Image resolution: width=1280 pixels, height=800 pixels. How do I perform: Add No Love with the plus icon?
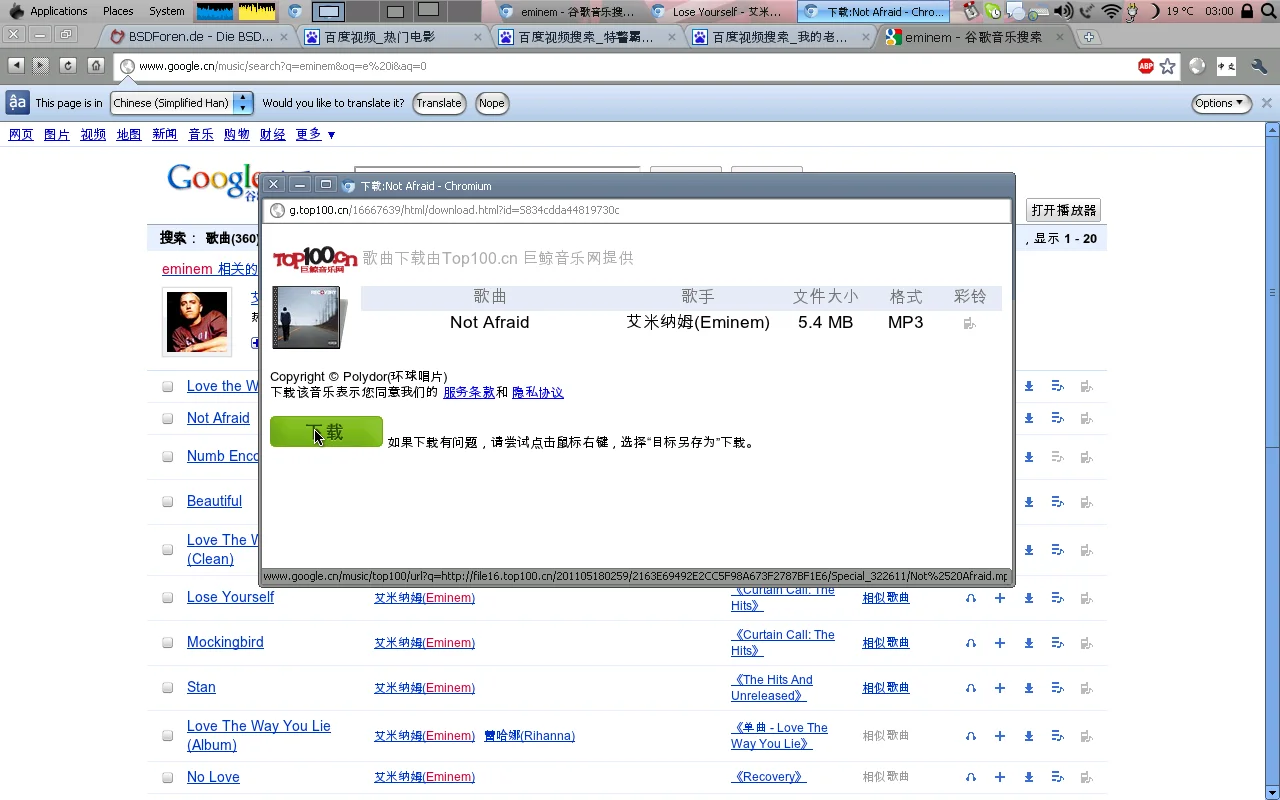[1000, 777]
